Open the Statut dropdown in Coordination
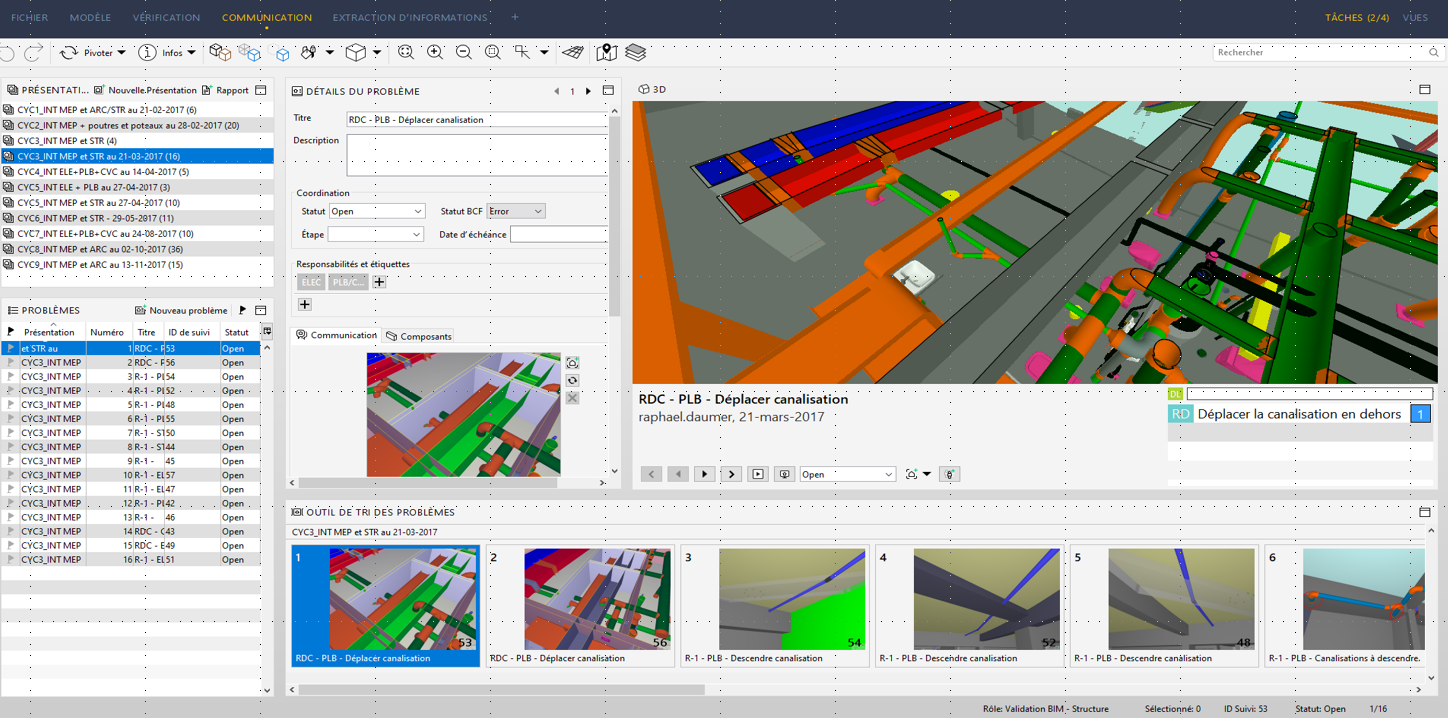 click(x=377, y=211)
